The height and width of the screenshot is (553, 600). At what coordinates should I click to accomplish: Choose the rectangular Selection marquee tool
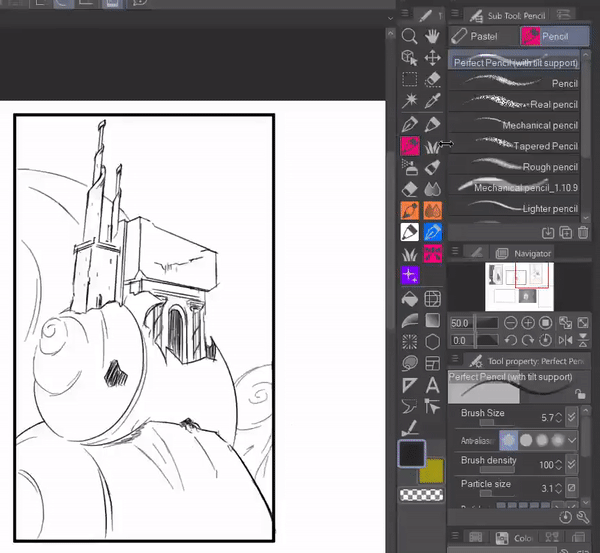pos(409,80)
